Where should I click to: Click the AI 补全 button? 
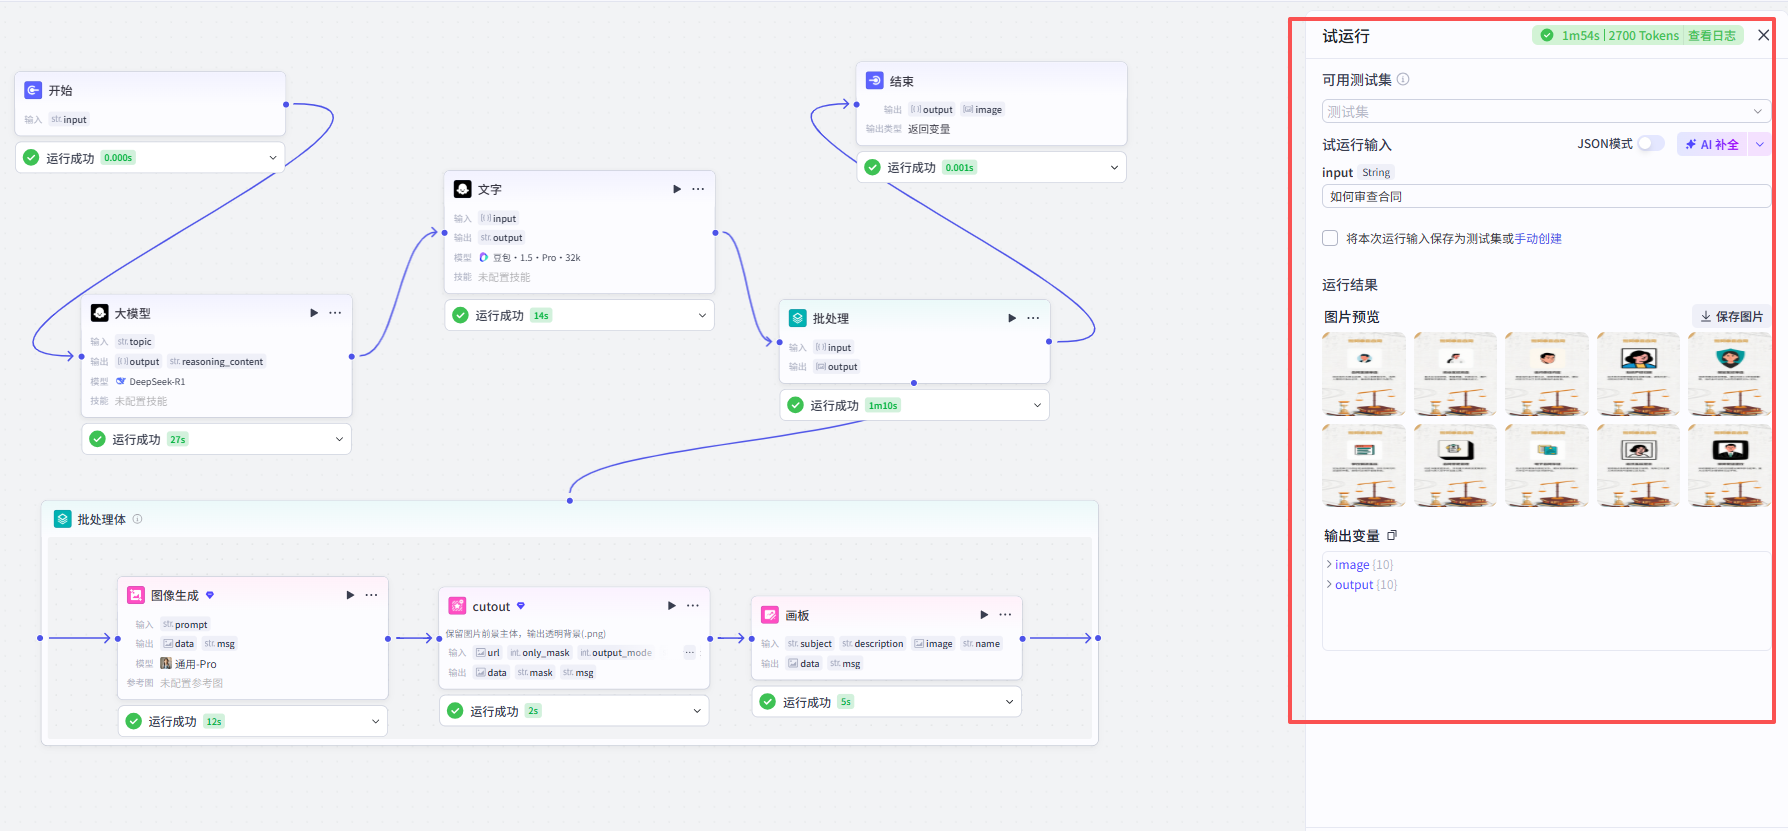point(1712,144)
